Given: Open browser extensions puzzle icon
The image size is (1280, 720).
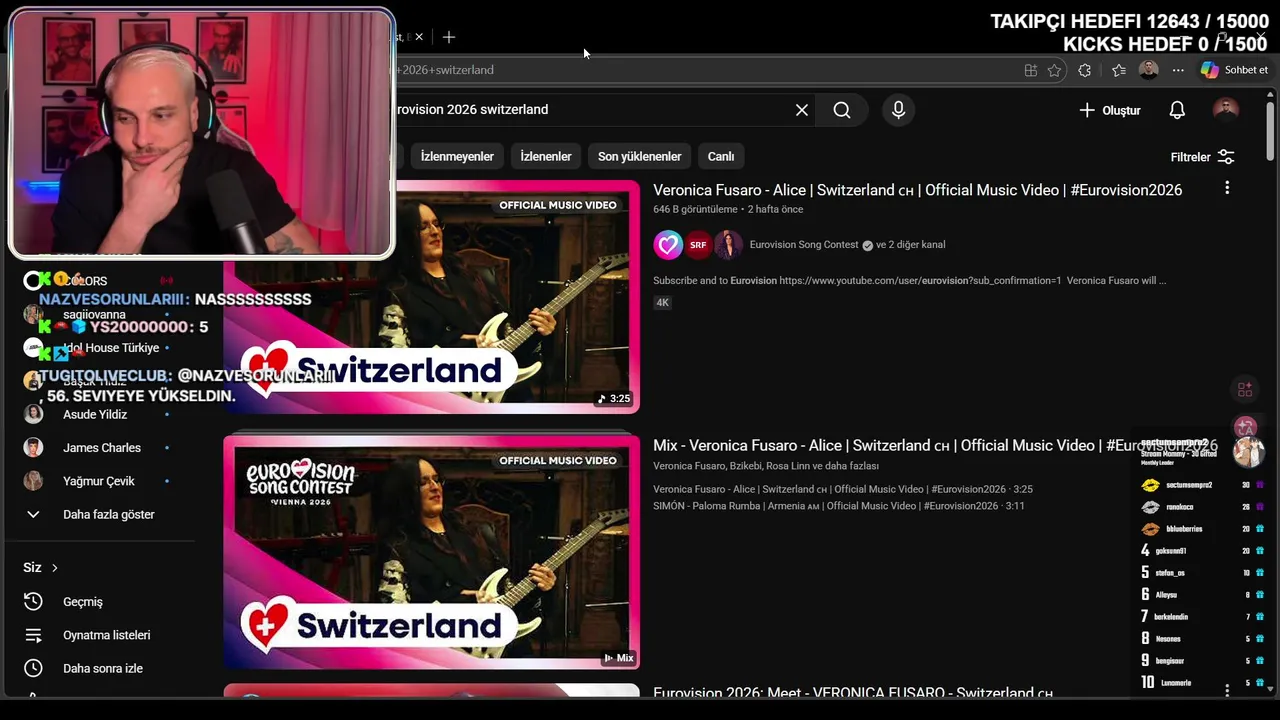Looking at the screenshot, I should pyautogui.click(x=1085, y=70).
